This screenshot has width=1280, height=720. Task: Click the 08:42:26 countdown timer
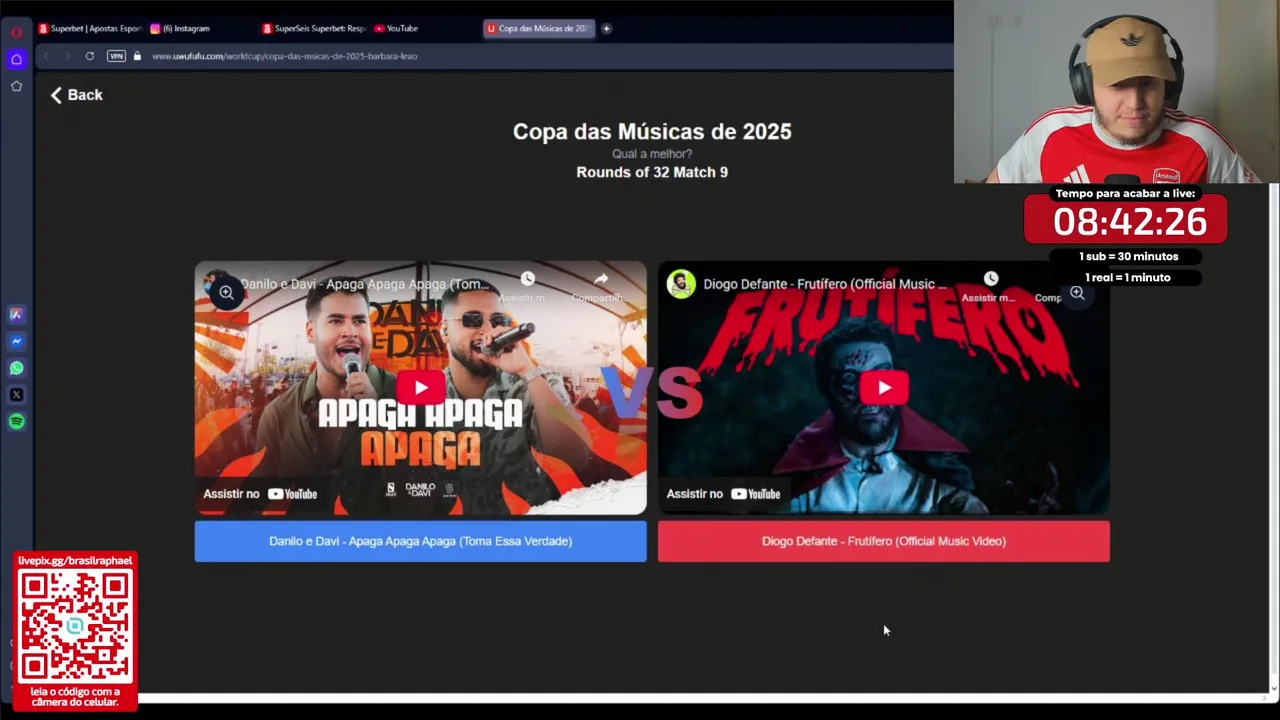(1129, 222)
